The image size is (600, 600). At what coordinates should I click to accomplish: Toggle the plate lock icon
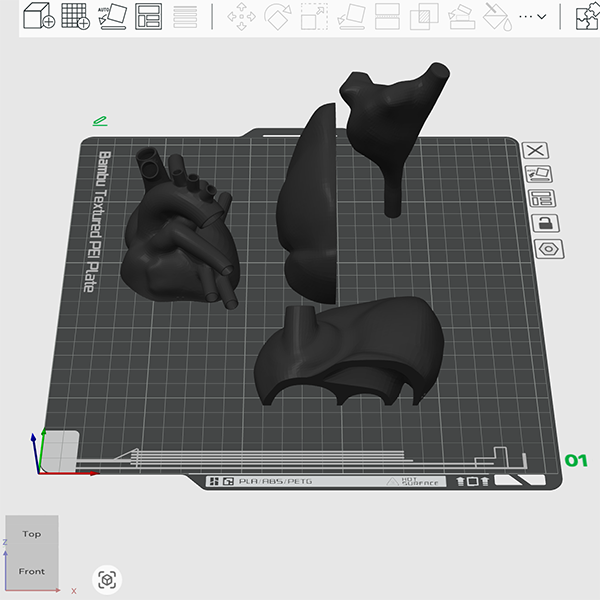pyautogui.click(x=546, y=222)
